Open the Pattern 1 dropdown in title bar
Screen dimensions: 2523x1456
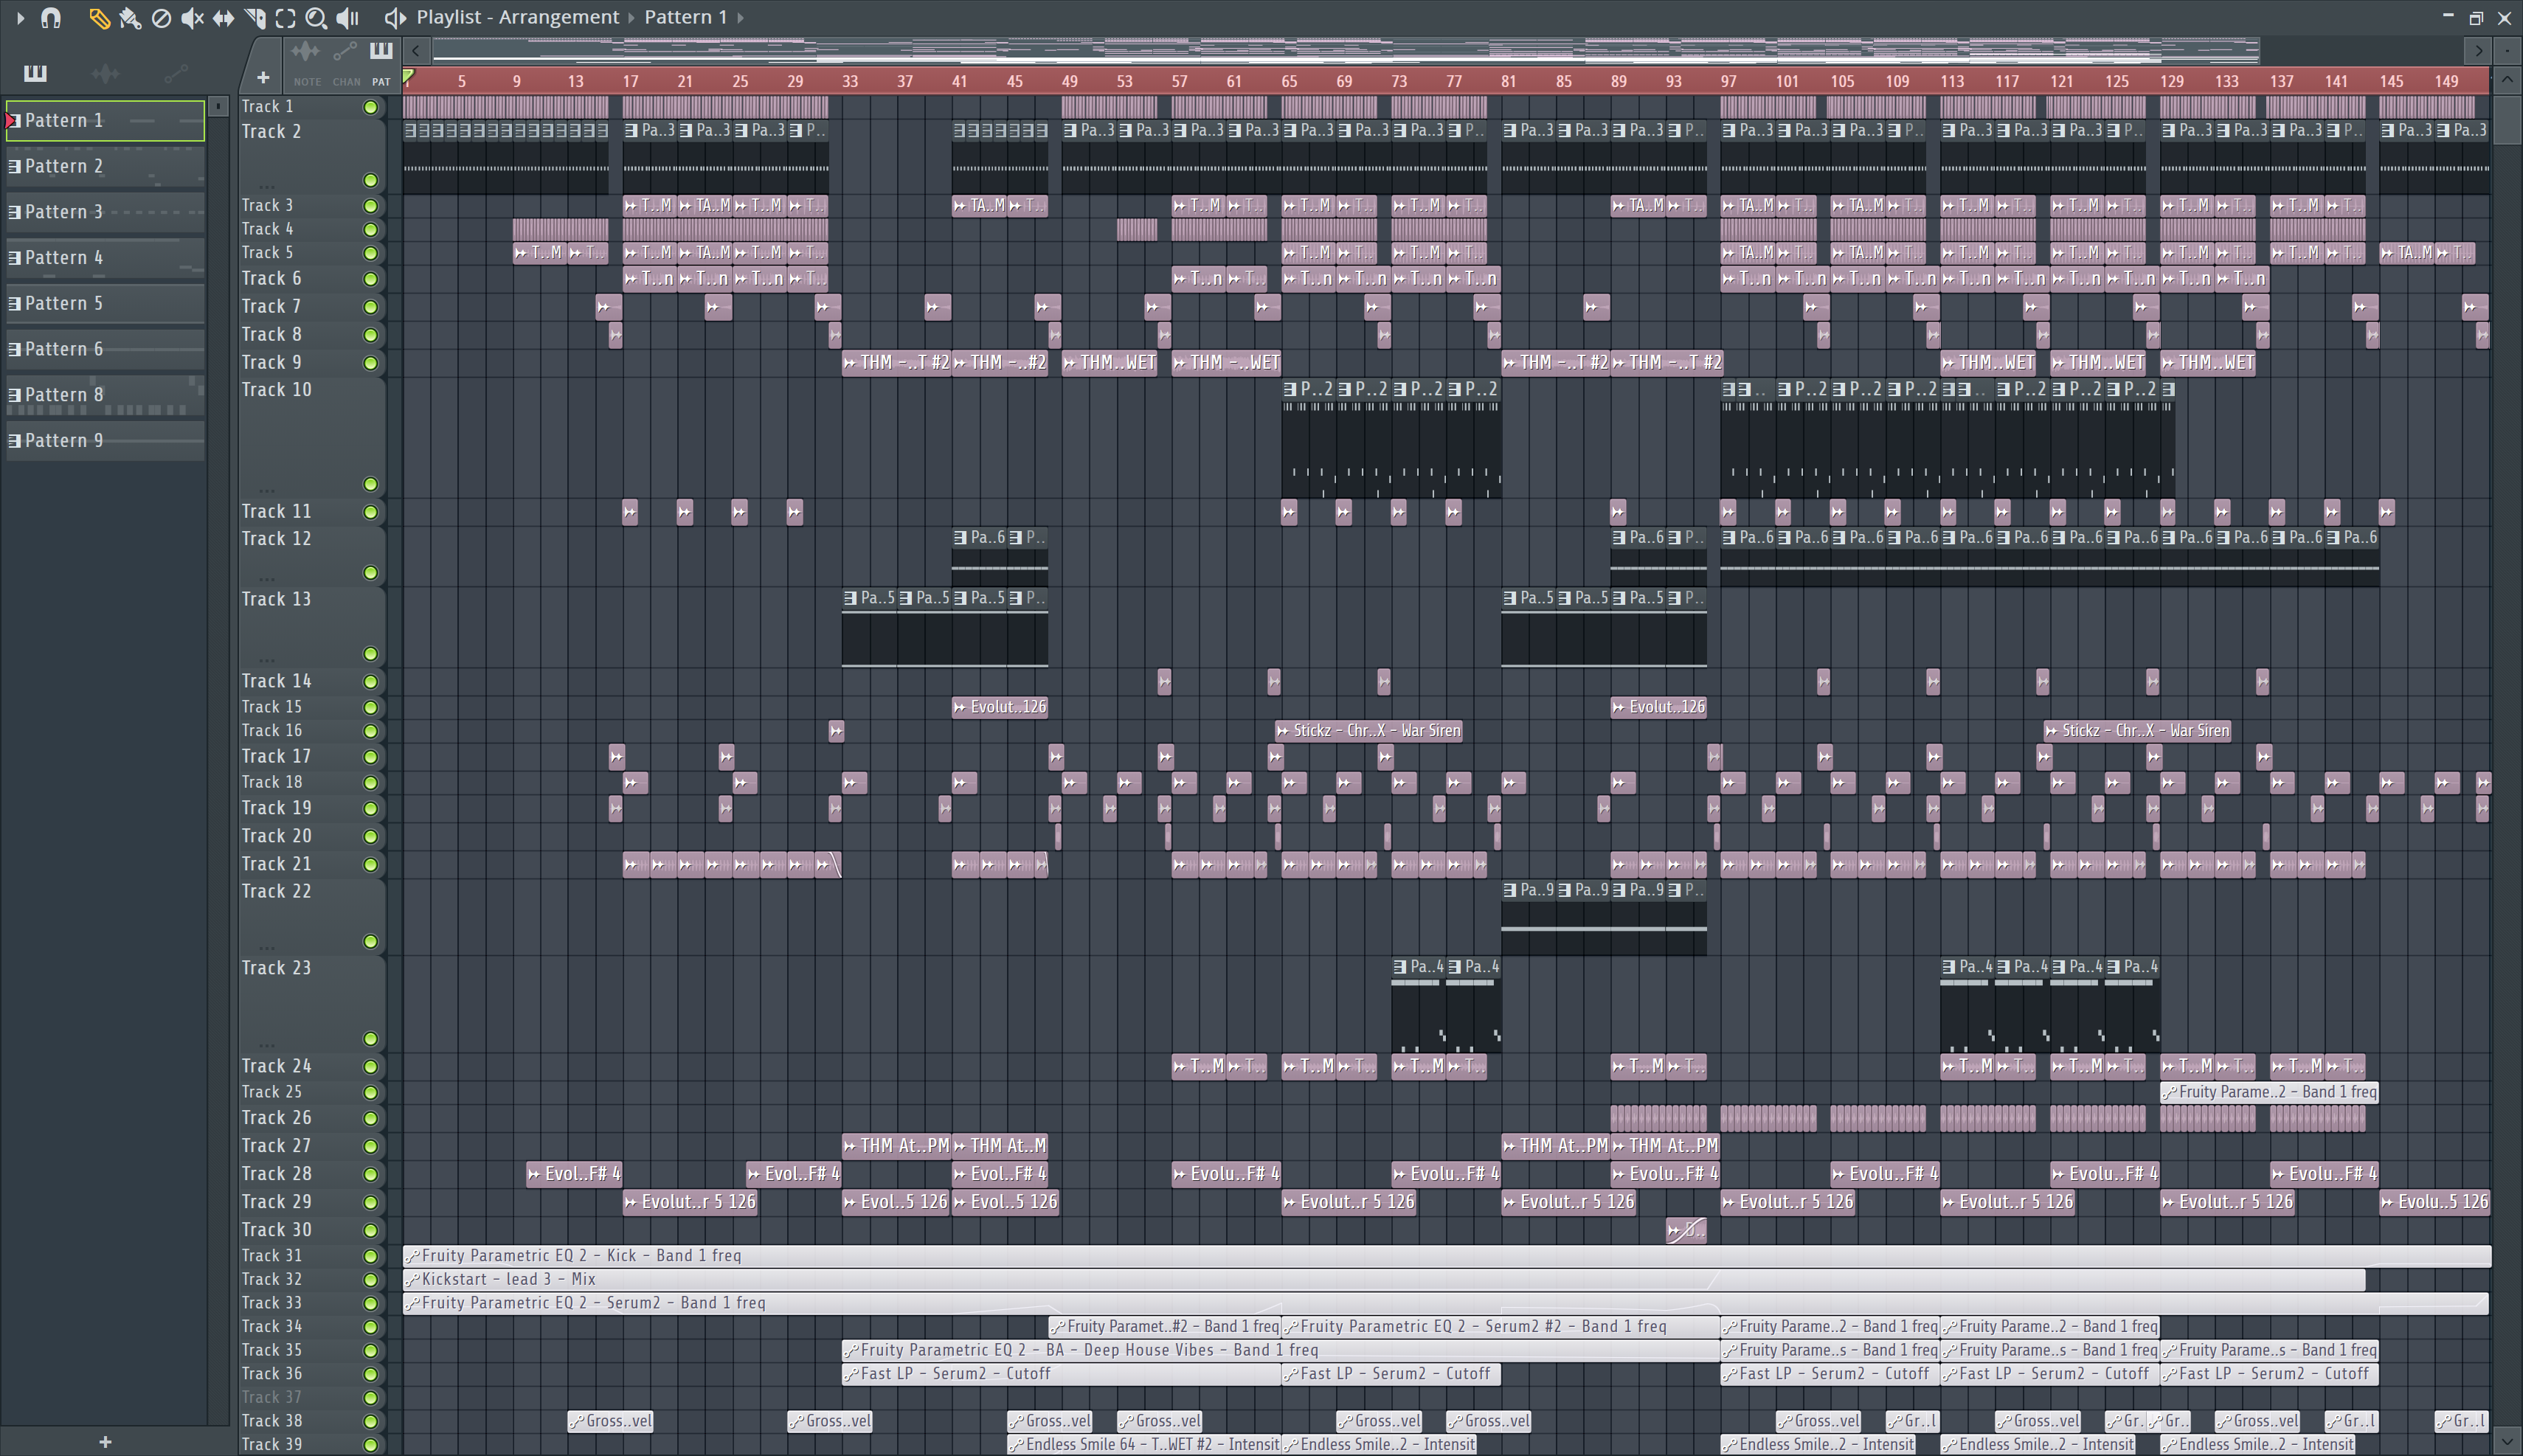(x=740, y=17)
